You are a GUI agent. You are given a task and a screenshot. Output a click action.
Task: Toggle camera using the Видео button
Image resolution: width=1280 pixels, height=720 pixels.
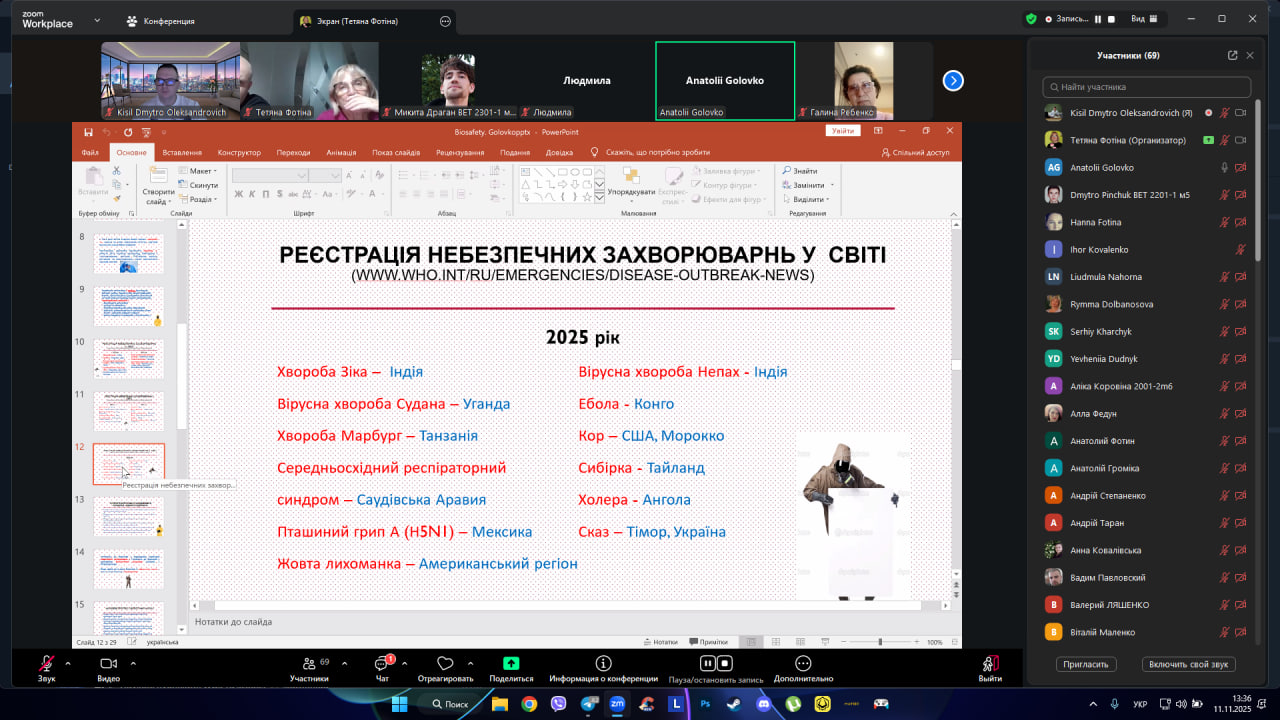point(108,664)
